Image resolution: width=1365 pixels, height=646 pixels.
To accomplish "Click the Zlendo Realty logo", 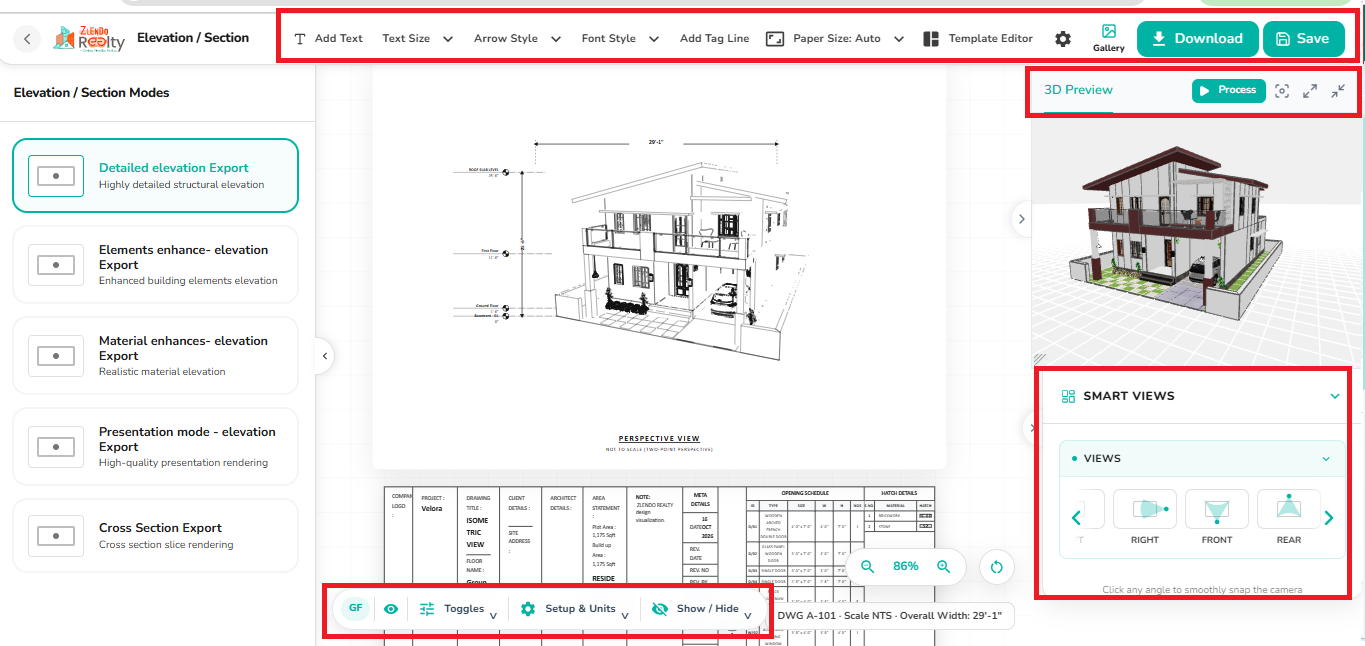I will [x=90, y=39].
